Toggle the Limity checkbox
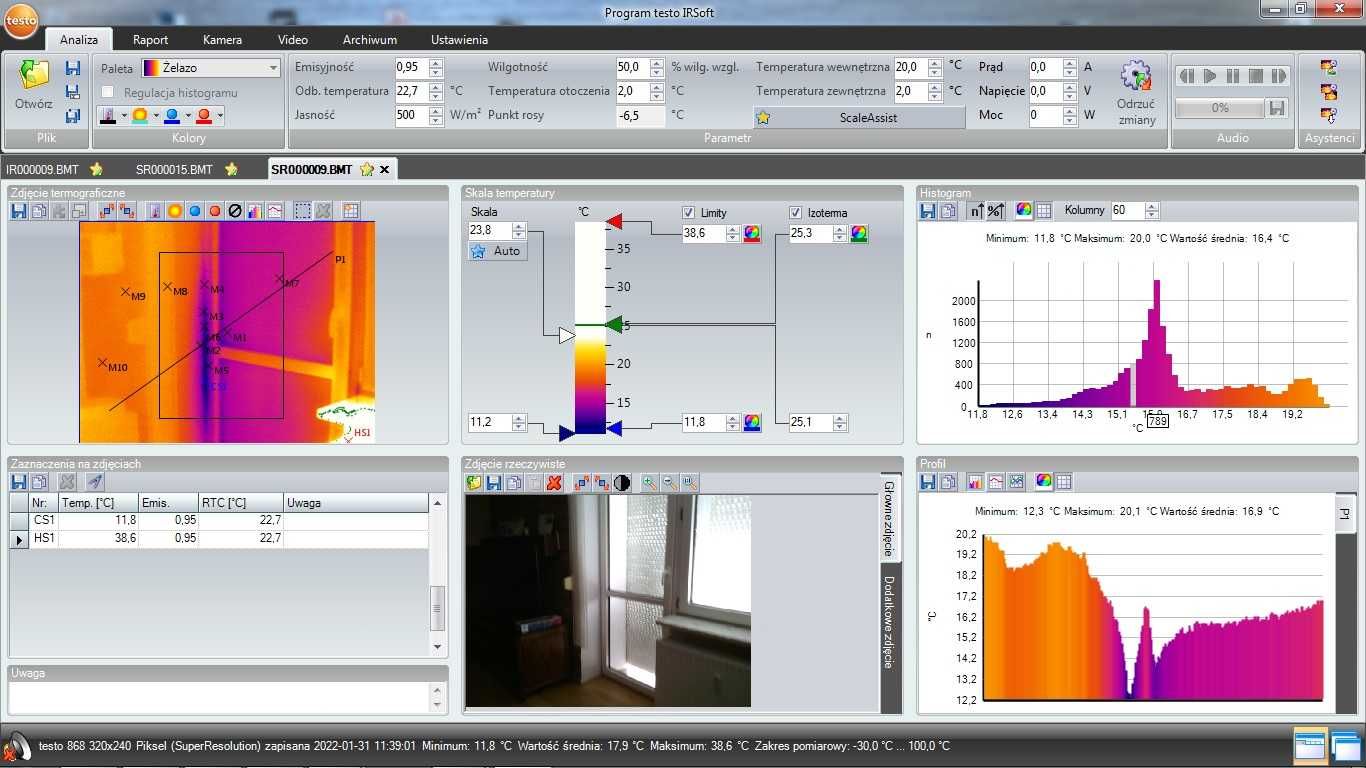 click(688, 213)
